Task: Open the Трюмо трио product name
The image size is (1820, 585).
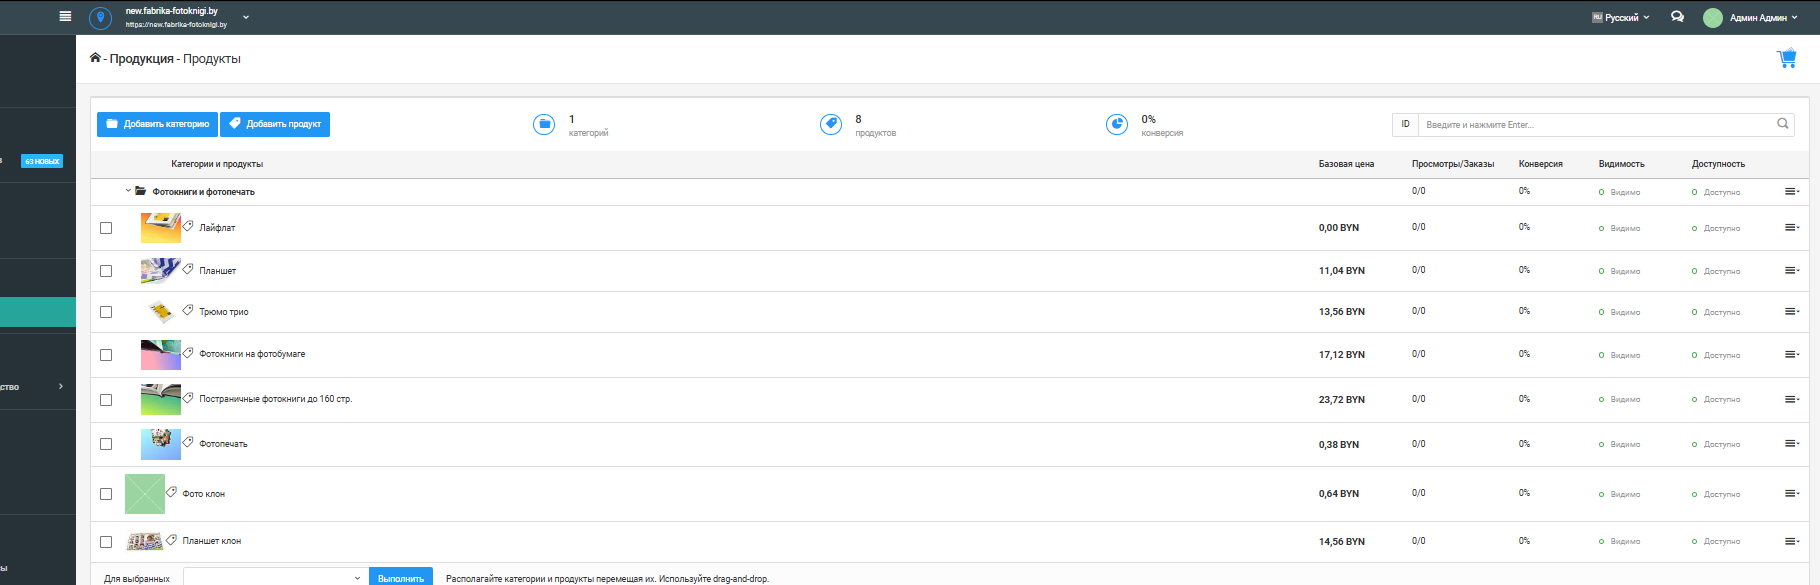Action: [x=224, y=312]
